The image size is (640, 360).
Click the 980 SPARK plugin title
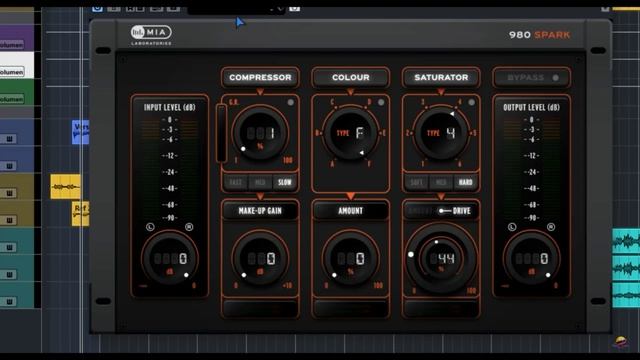pos(539,35)
